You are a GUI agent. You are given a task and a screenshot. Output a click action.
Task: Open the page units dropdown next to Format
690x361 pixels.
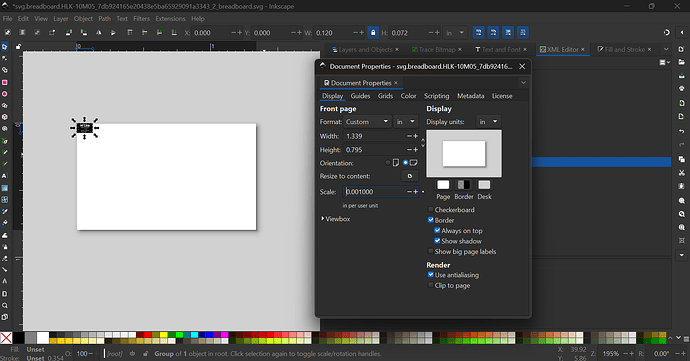(406, 122)
